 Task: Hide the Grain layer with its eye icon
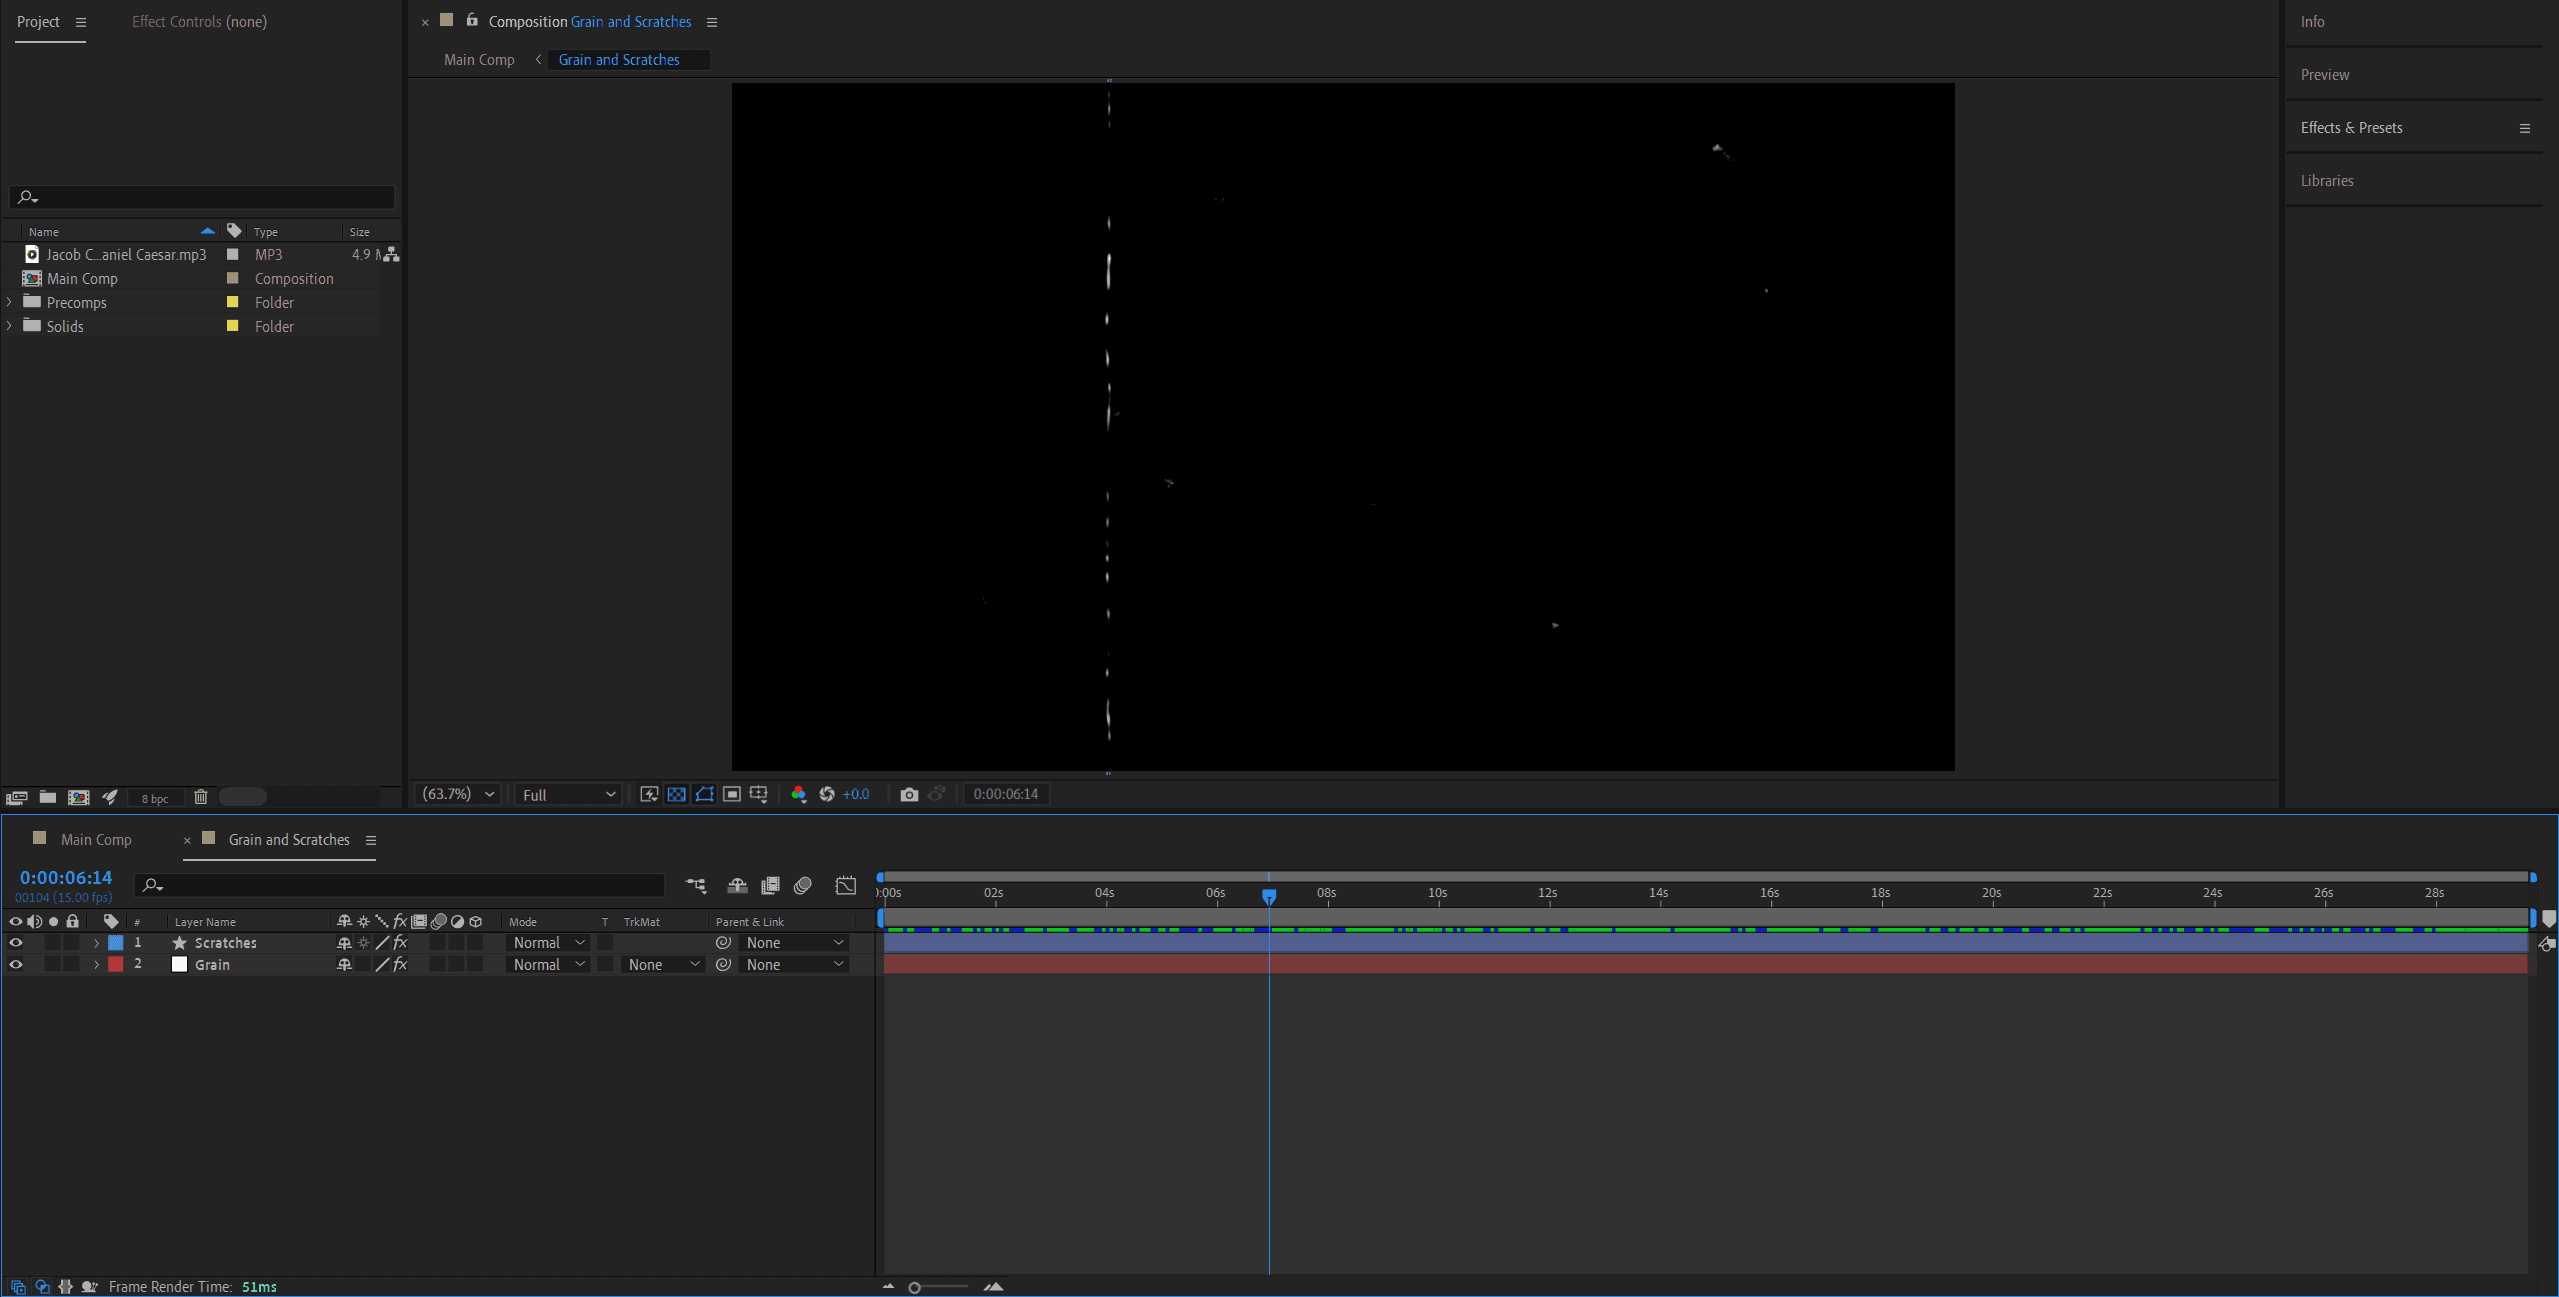[x=15, y=965]
